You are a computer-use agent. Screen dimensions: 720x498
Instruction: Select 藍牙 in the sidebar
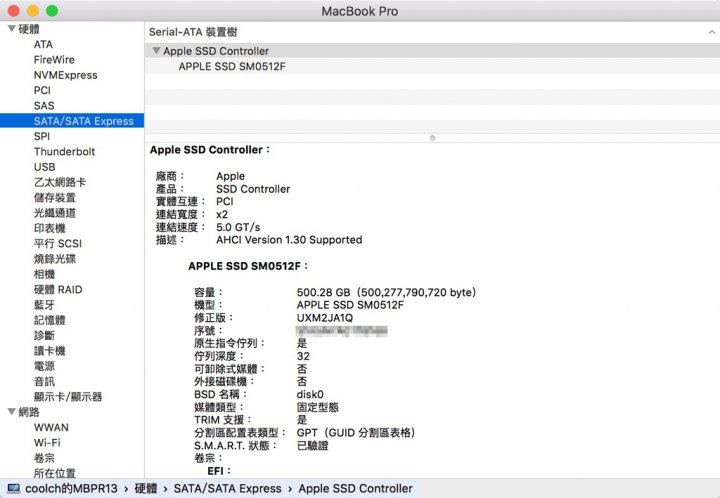(x=44, y=305)
